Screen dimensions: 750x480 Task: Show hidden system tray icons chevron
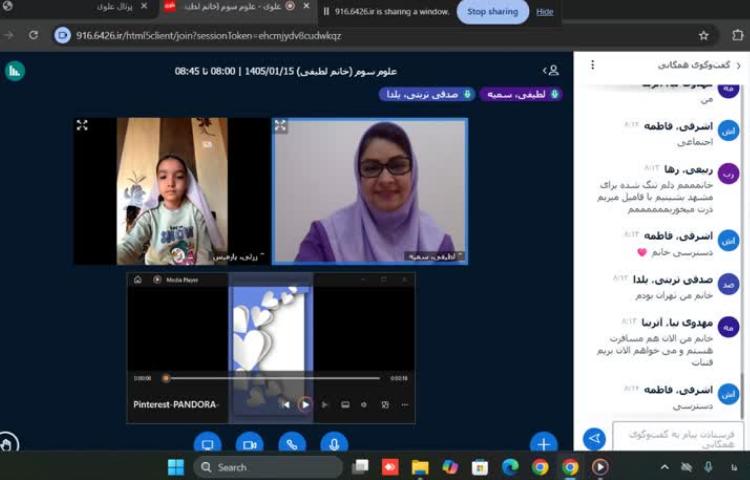point(664,467)
